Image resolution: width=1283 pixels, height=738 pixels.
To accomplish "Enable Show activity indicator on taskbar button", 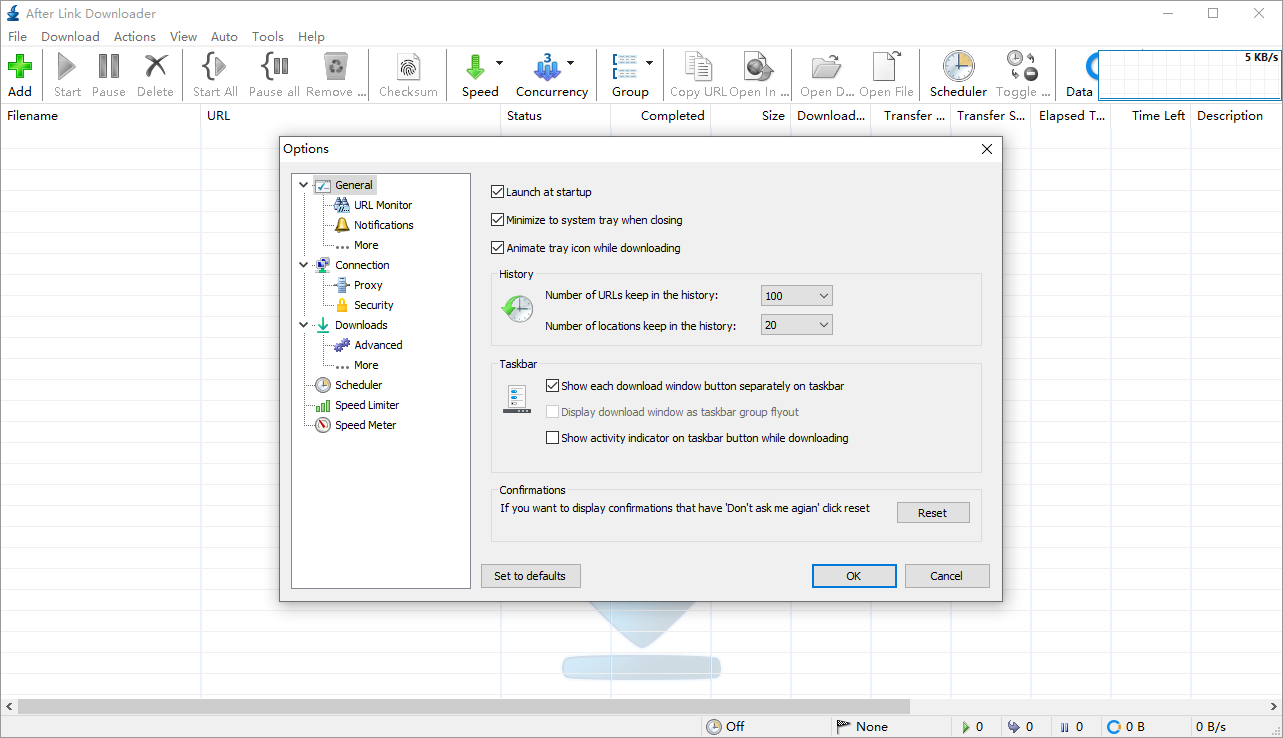I will 552,438.
